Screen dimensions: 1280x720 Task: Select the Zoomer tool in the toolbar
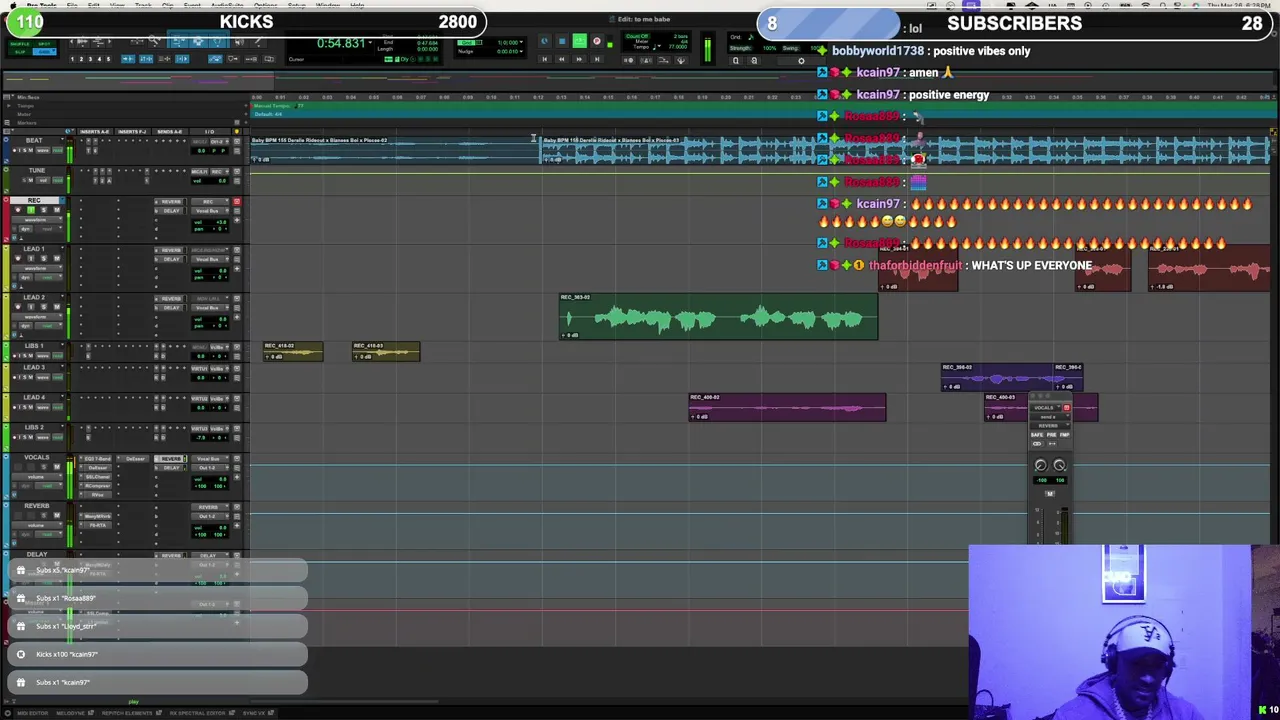click(154, 41)
